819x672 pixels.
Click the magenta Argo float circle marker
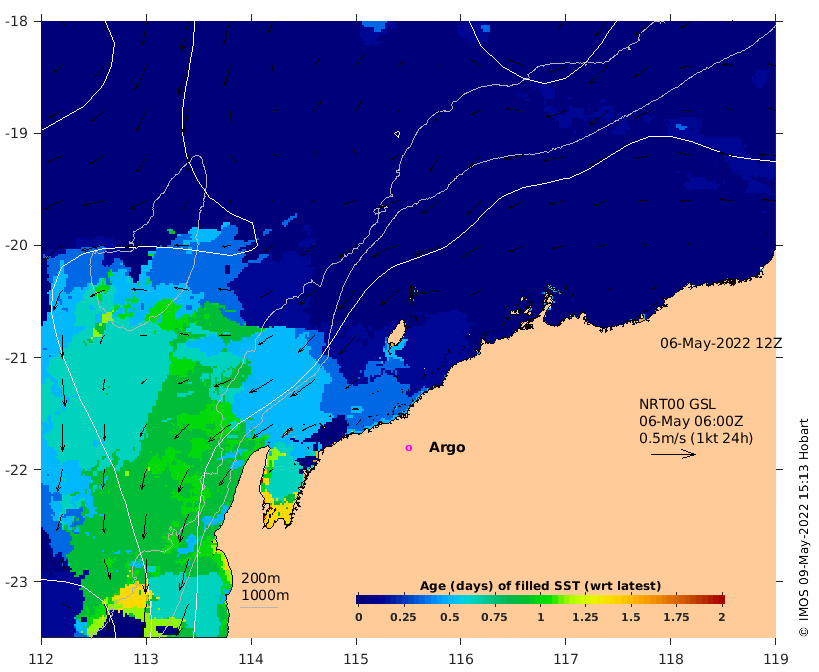[x=408, y=448]
